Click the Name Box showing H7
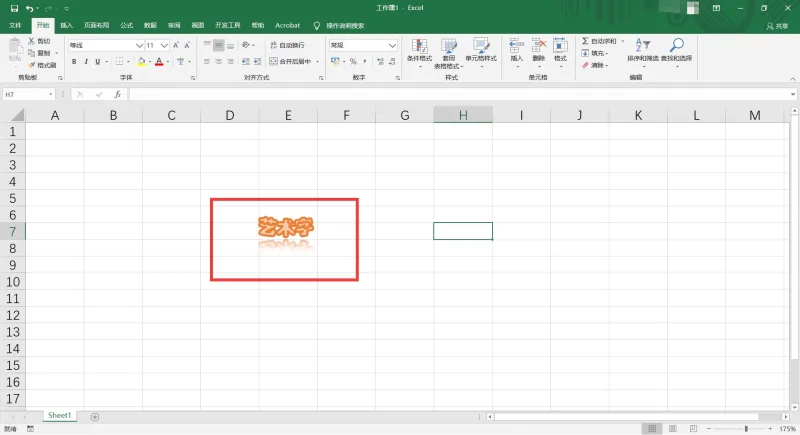The image size is (800, 435). pos(29,94)
